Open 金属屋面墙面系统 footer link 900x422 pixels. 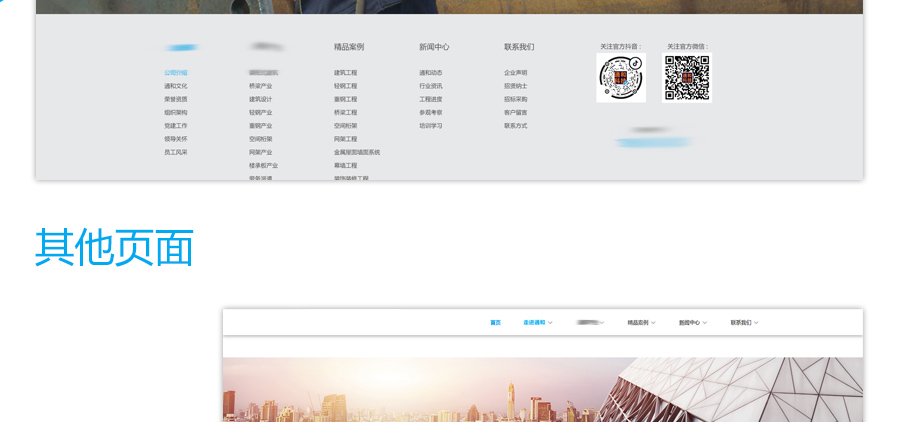click(x=357, y=152)
